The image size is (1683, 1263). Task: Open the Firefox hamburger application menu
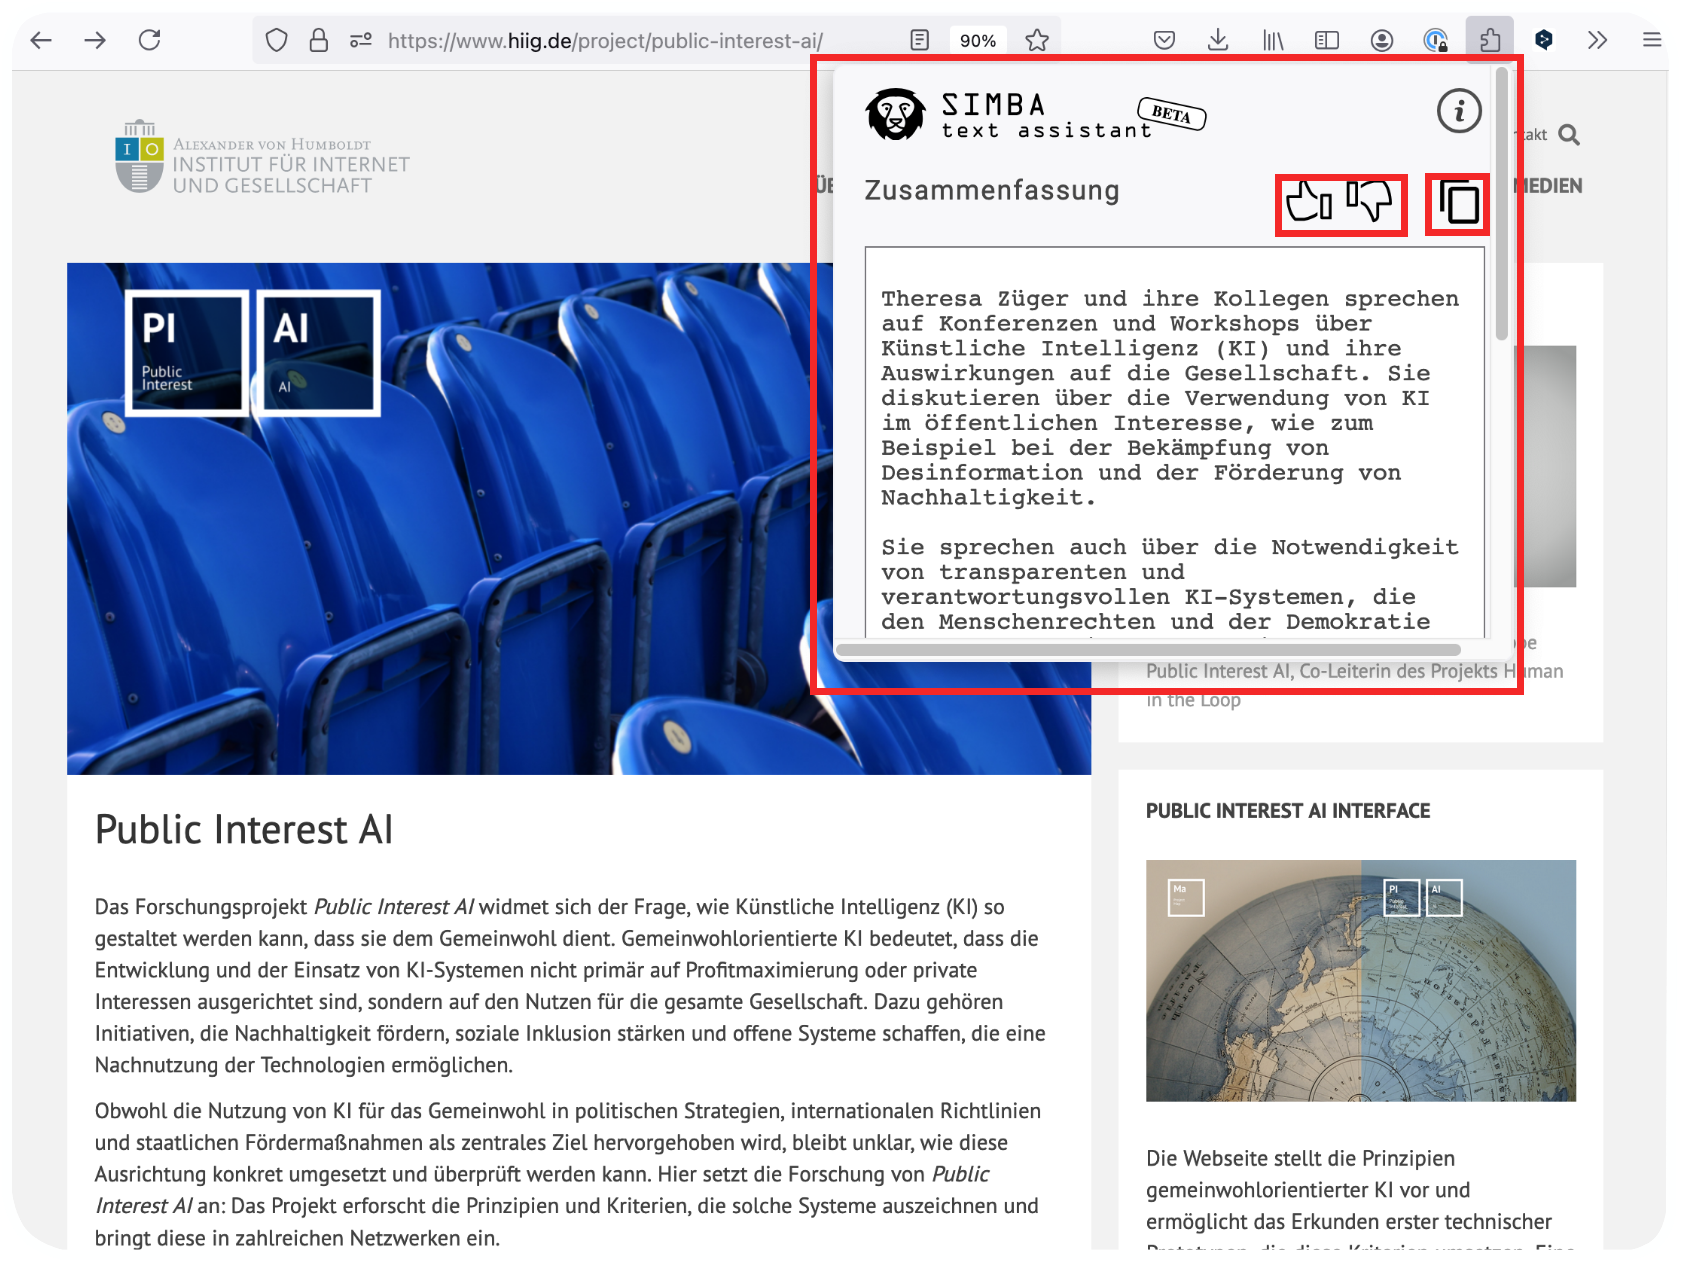pyautogui.click(x=1652, y=40)
